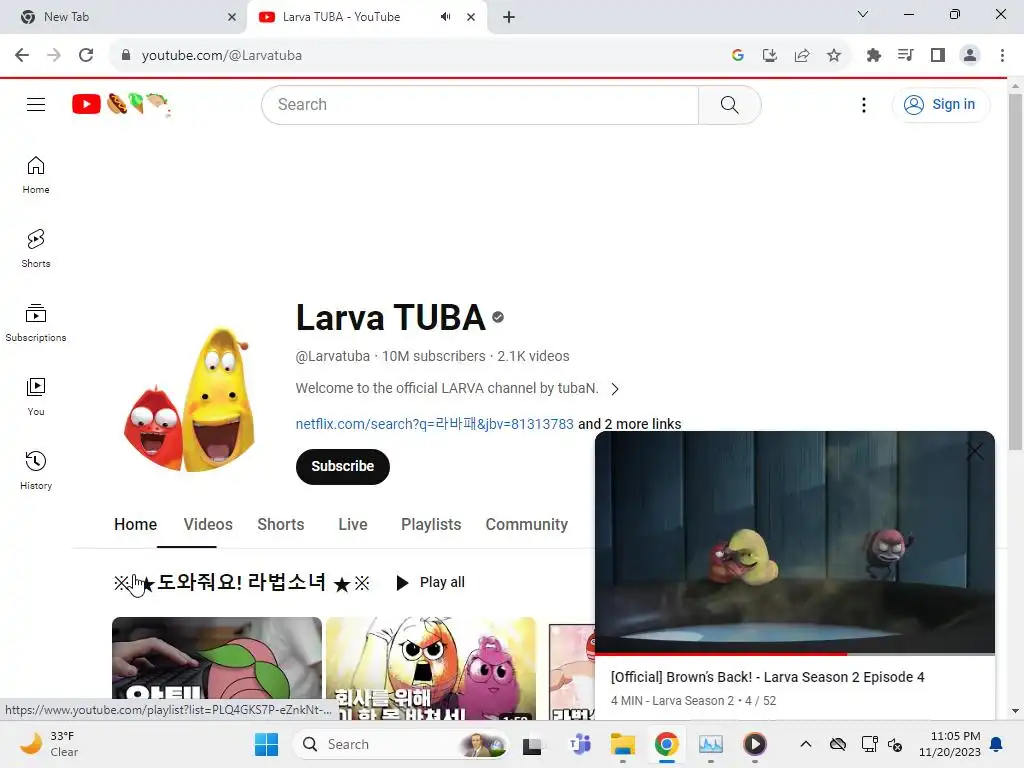The image size is (1024, 768).
Task: Install app via address bar icon
Action: click(x=769, y=56)
